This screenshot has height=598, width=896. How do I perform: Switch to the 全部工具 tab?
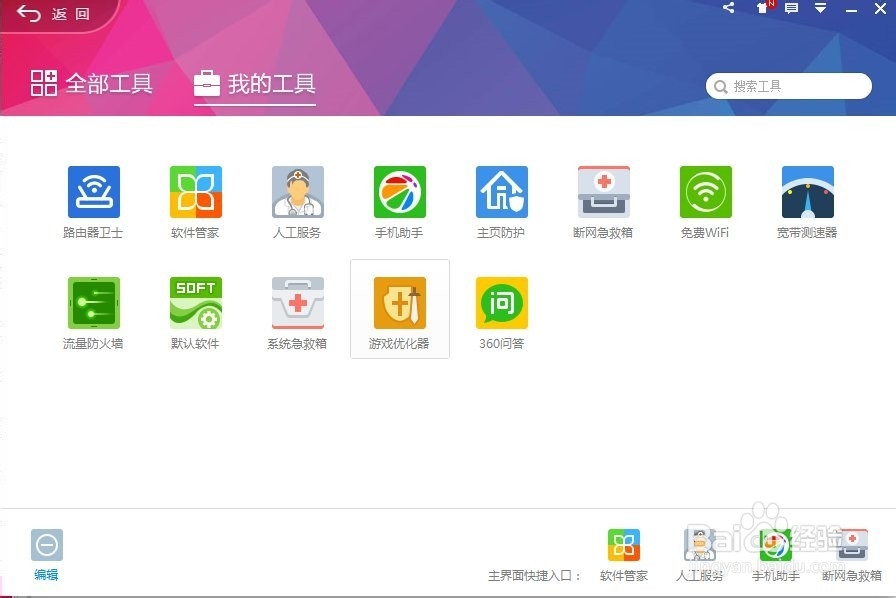pyautogui.click(x=91, y=83)
